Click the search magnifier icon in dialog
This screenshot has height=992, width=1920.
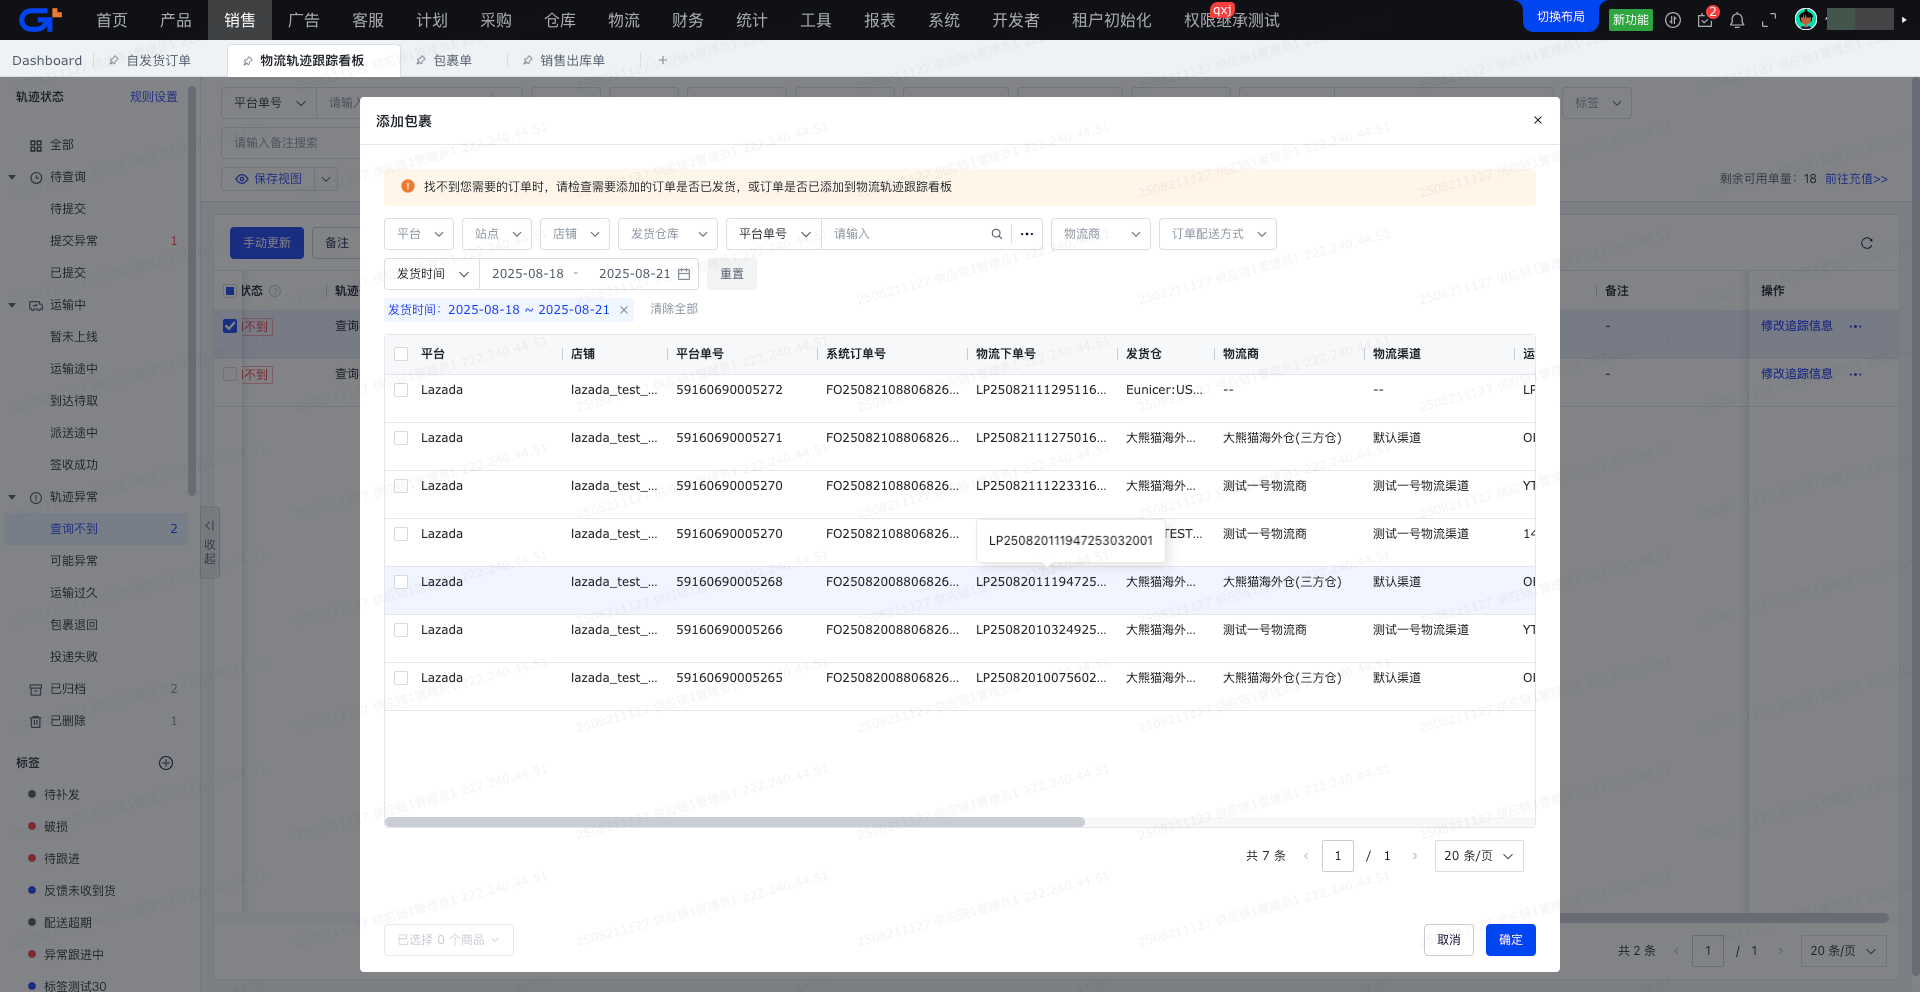click(x=997, y=234)
